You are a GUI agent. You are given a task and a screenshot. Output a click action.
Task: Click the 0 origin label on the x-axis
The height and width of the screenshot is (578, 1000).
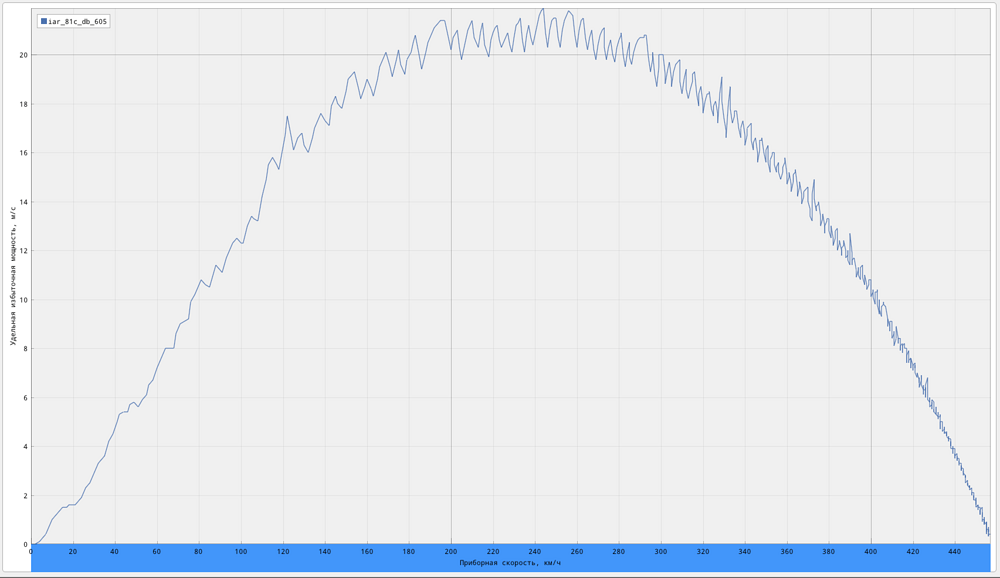31,551
